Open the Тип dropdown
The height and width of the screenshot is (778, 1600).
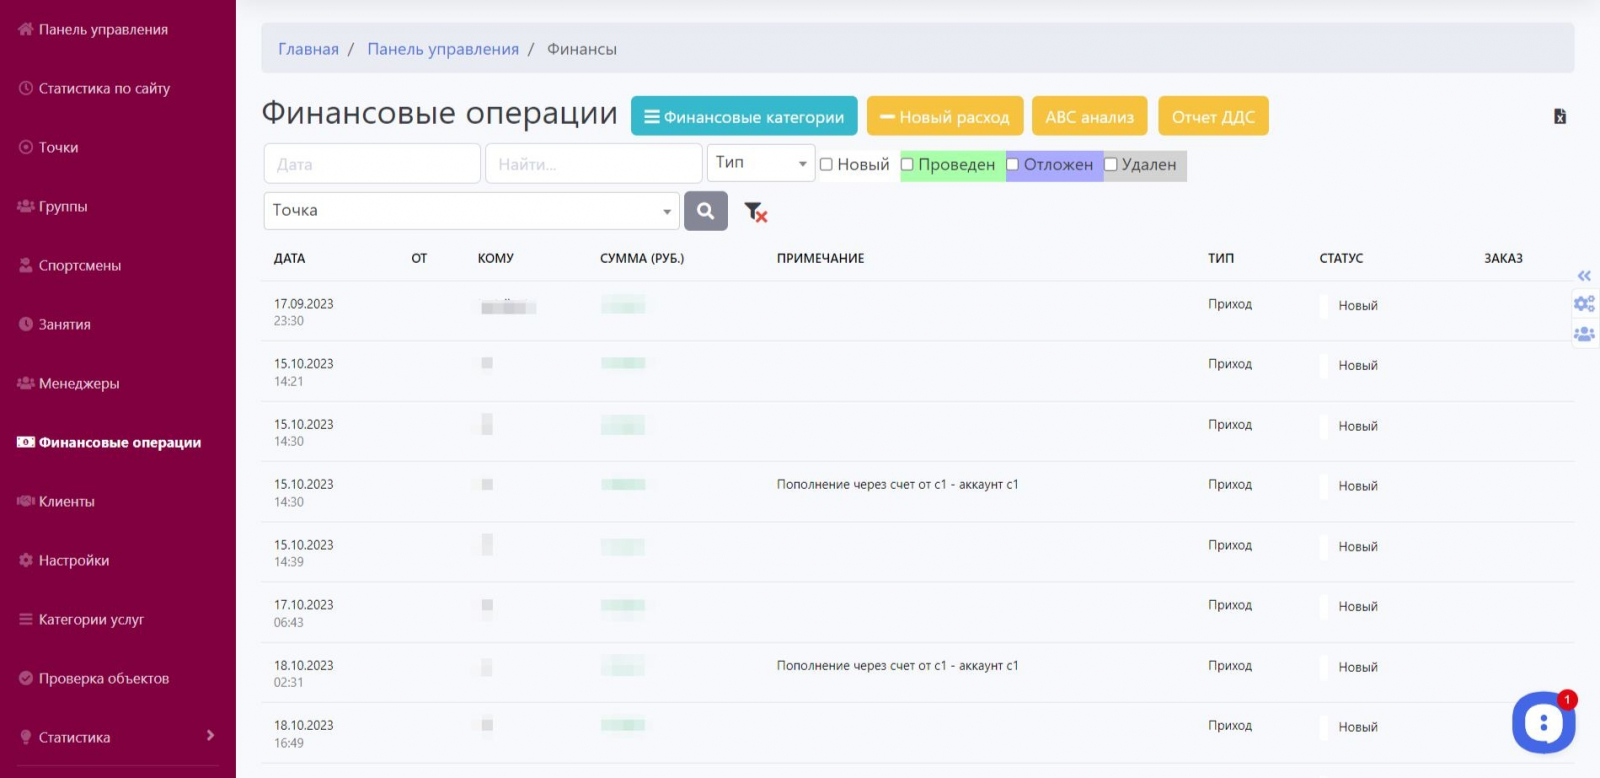pos(761,163)
